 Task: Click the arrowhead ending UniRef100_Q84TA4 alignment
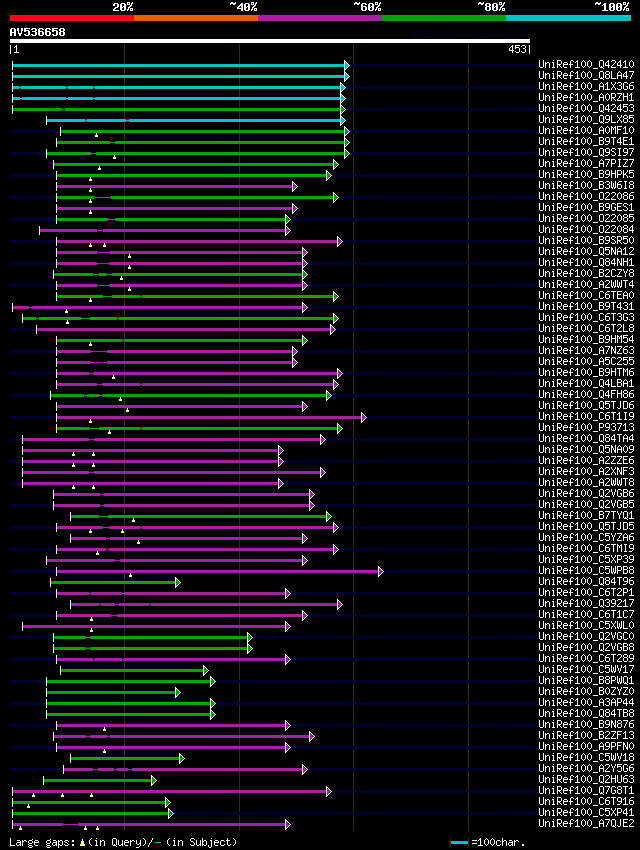coord(323,440)
